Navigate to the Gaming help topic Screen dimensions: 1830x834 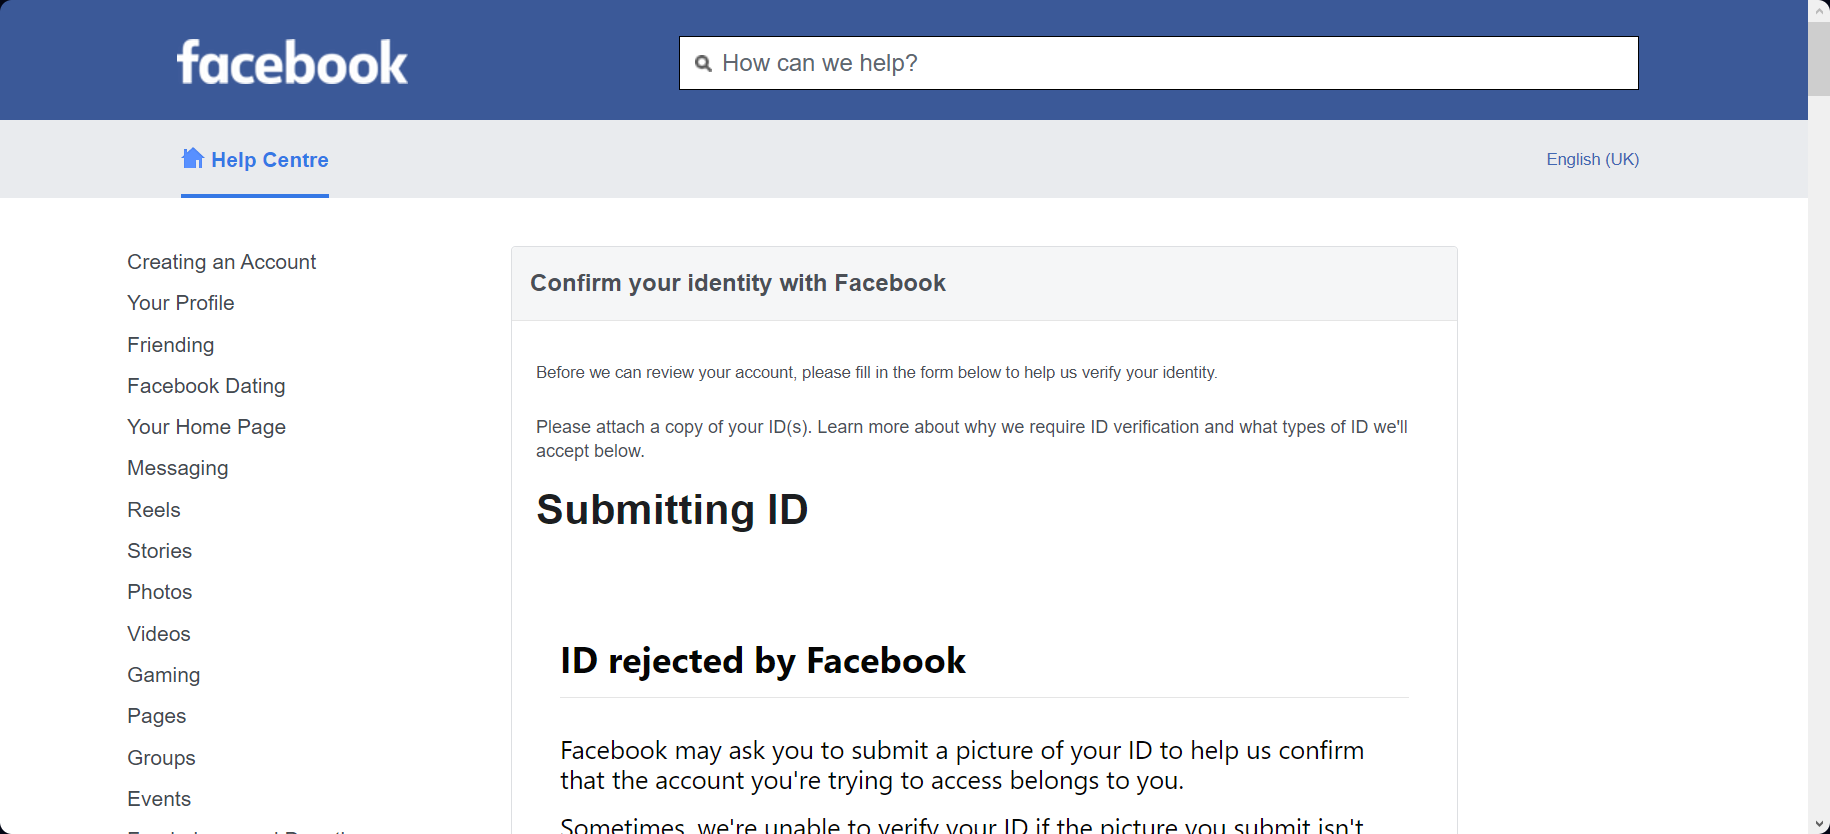tap(163, 675)
